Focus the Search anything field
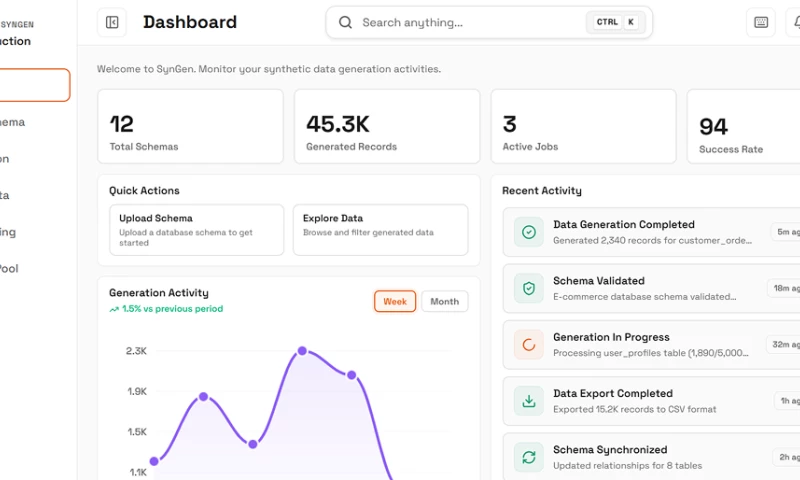 [489, 22]
